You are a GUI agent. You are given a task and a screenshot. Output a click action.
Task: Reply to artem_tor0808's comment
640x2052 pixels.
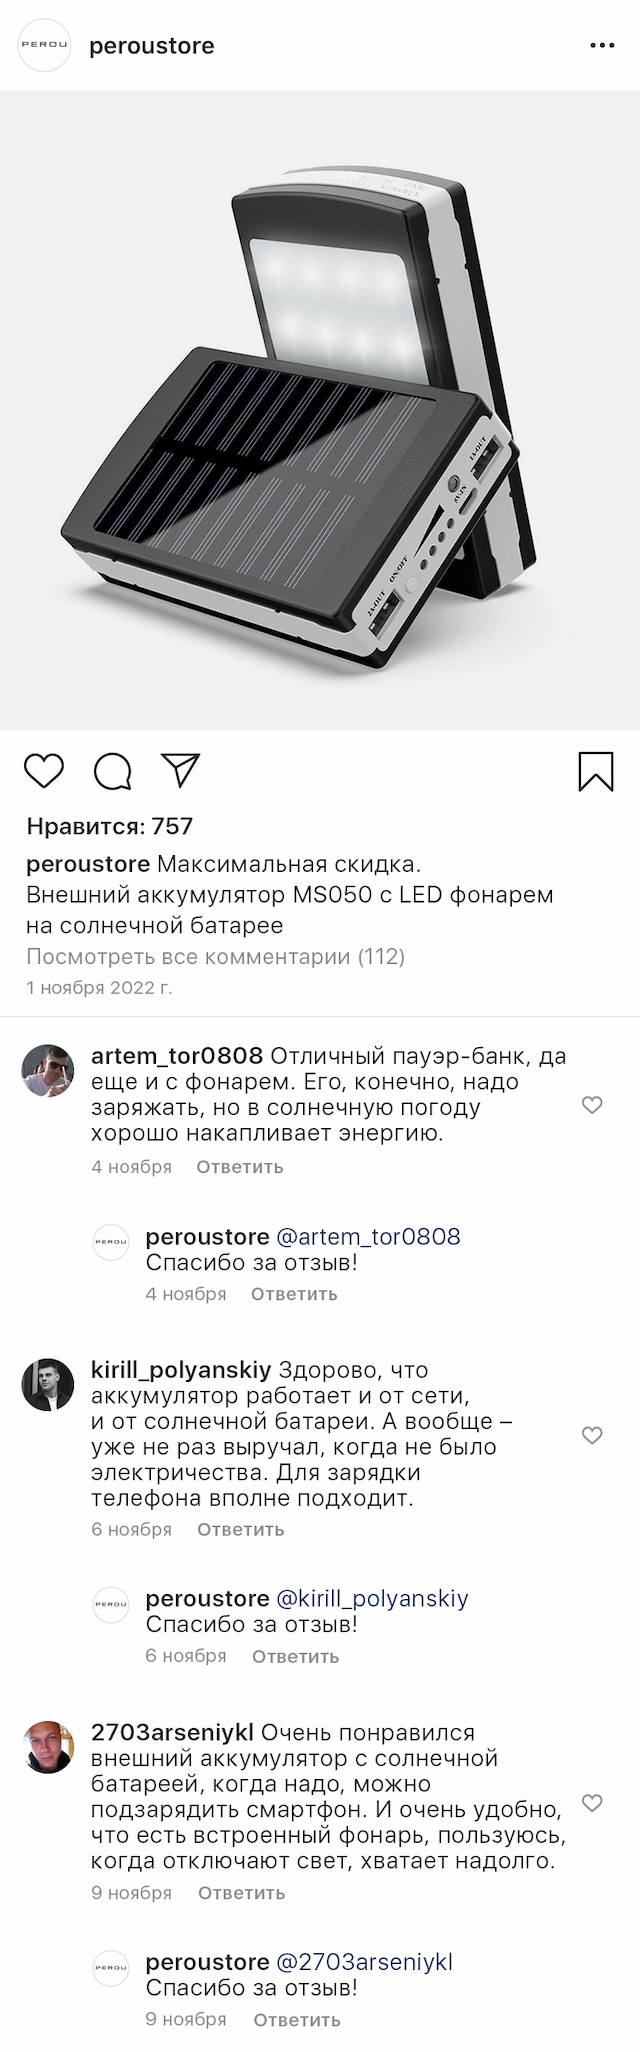(x=240, y=1167)
